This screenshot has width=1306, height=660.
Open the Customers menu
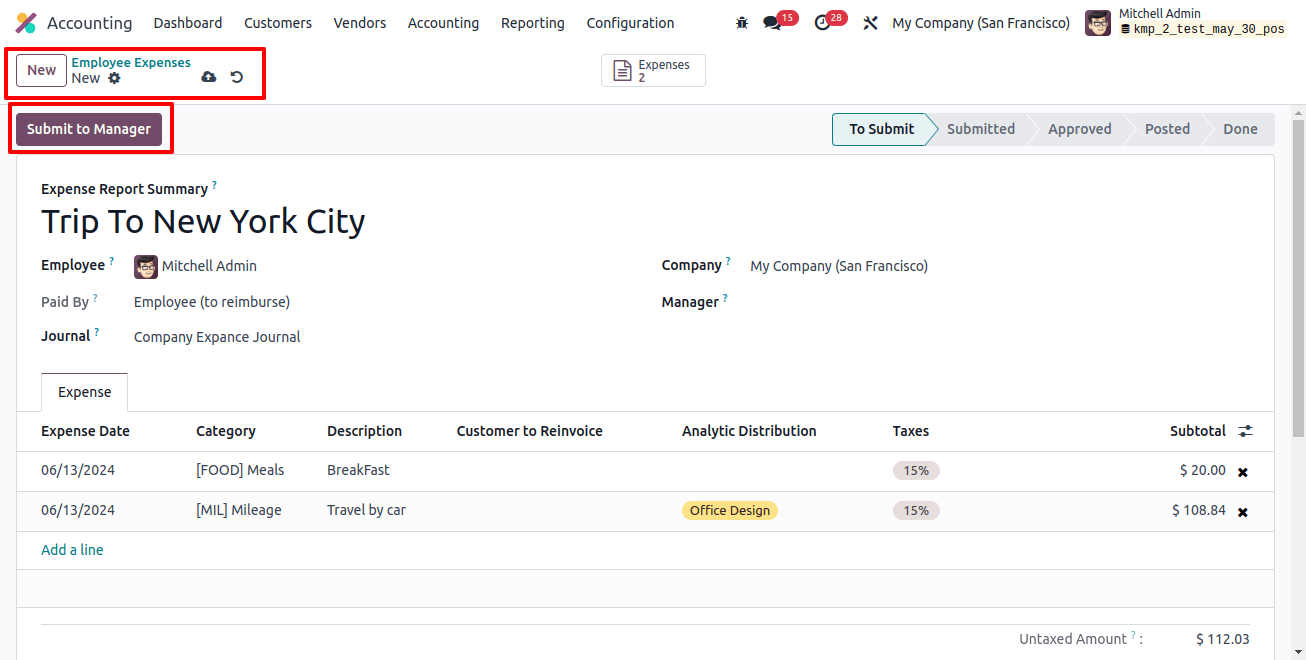click(x=278, y=23)
